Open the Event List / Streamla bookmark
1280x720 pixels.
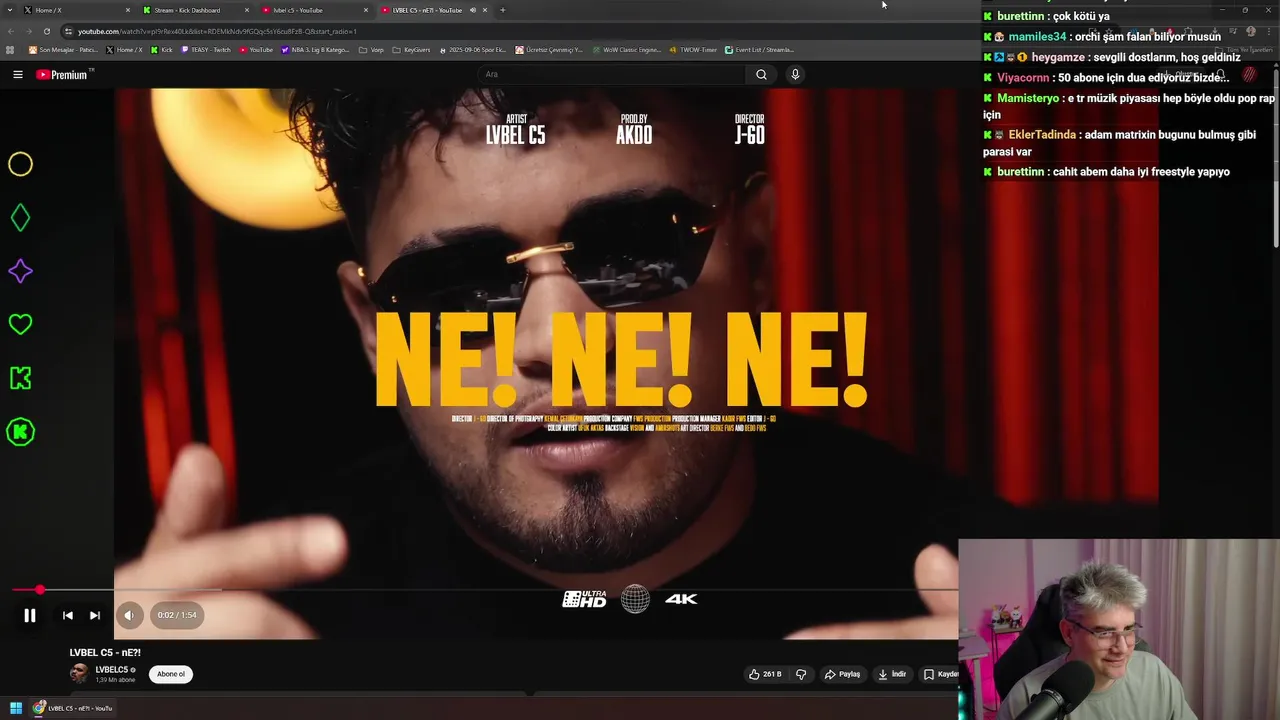click(x=759, y=50)
